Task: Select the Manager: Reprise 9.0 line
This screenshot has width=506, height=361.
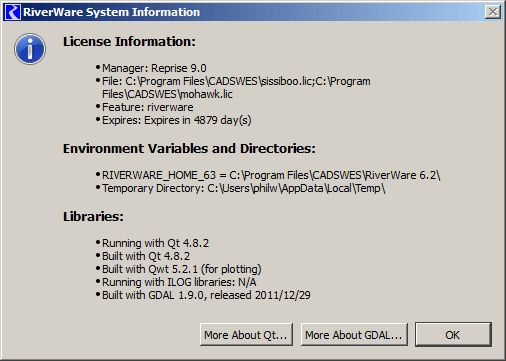Action: pyautogui.click(x=154, y=68)
